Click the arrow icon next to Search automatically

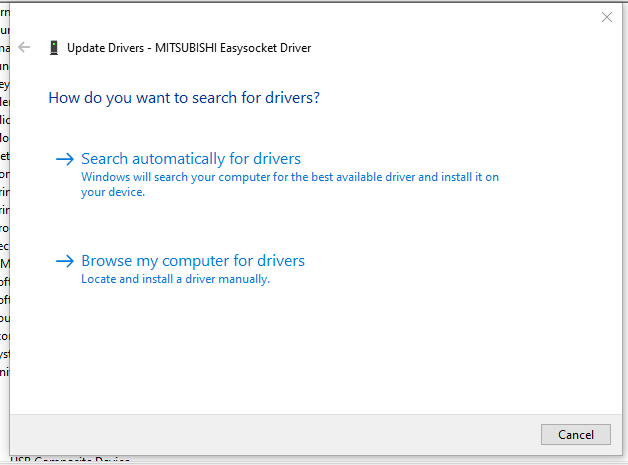coord(65,159)
